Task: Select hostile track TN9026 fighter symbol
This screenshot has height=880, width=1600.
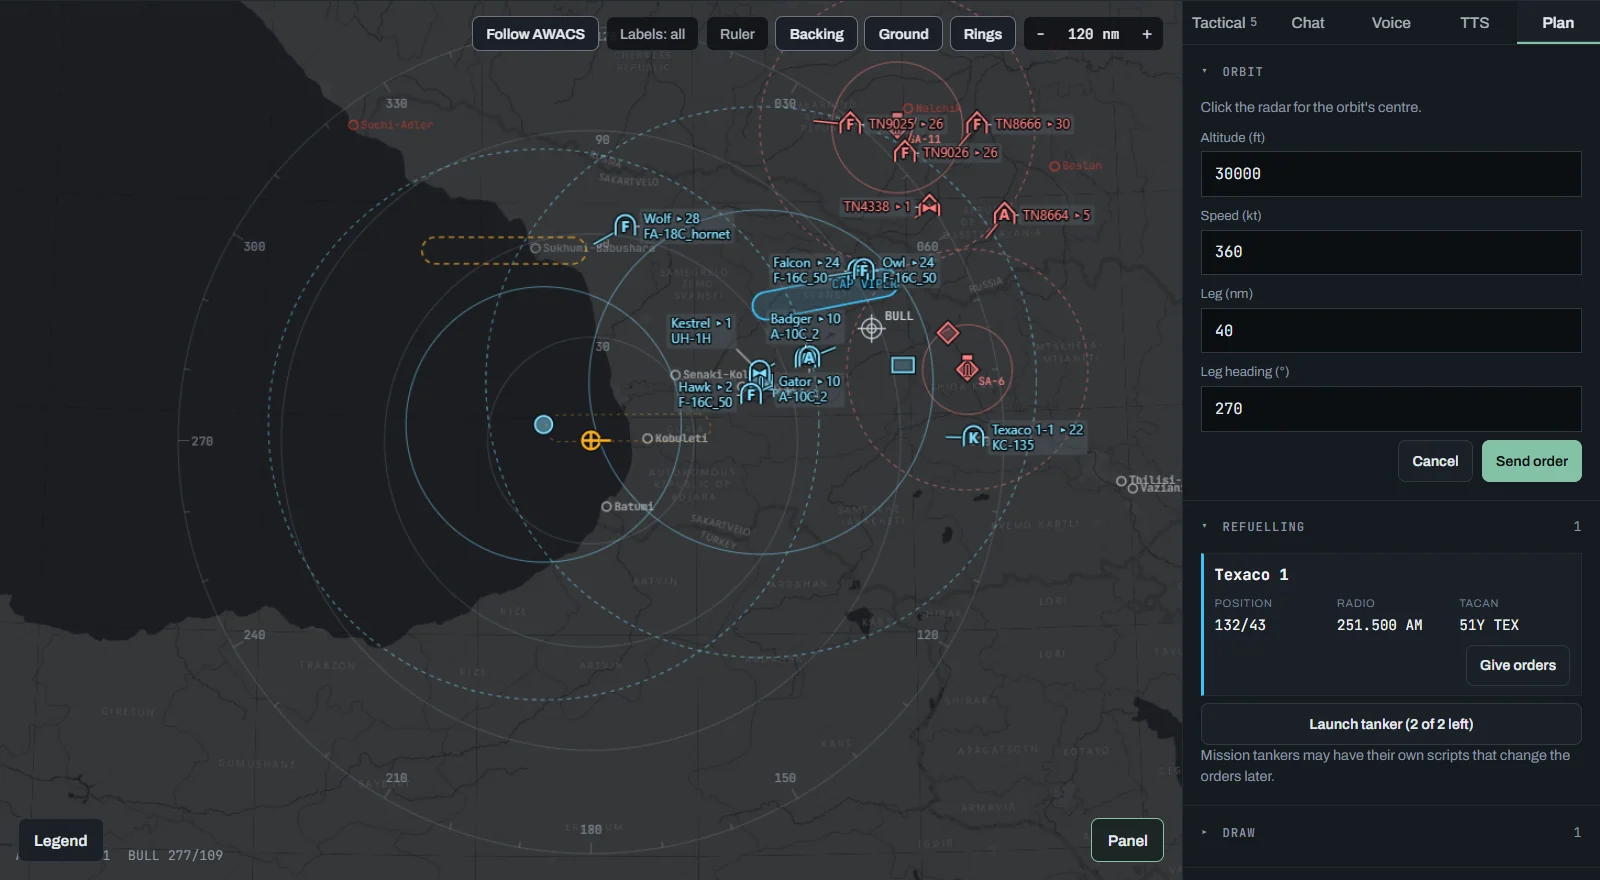Action: pyautogui.click(x=905, y=152)
